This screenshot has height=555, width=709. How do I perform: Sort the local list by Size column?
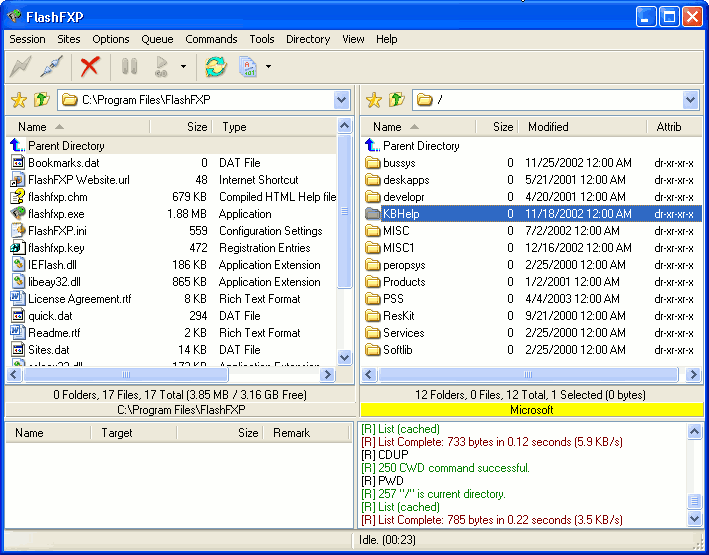tap(181, 127)
